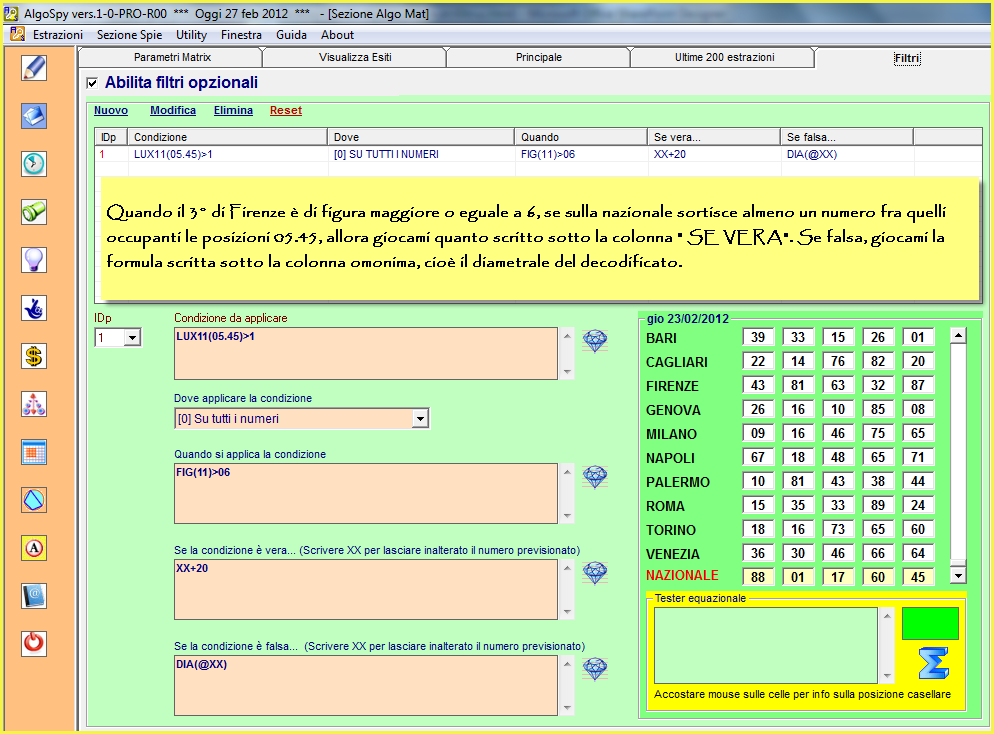Click extraction list scroll down arrow
Screen dimensions: 994x734
coord(958,576)
